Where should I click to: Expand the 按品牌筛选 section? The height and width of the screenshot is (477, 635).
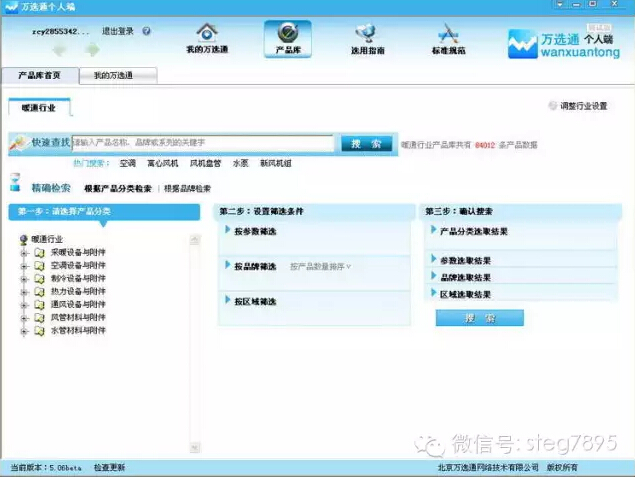[x=228, y=265]
